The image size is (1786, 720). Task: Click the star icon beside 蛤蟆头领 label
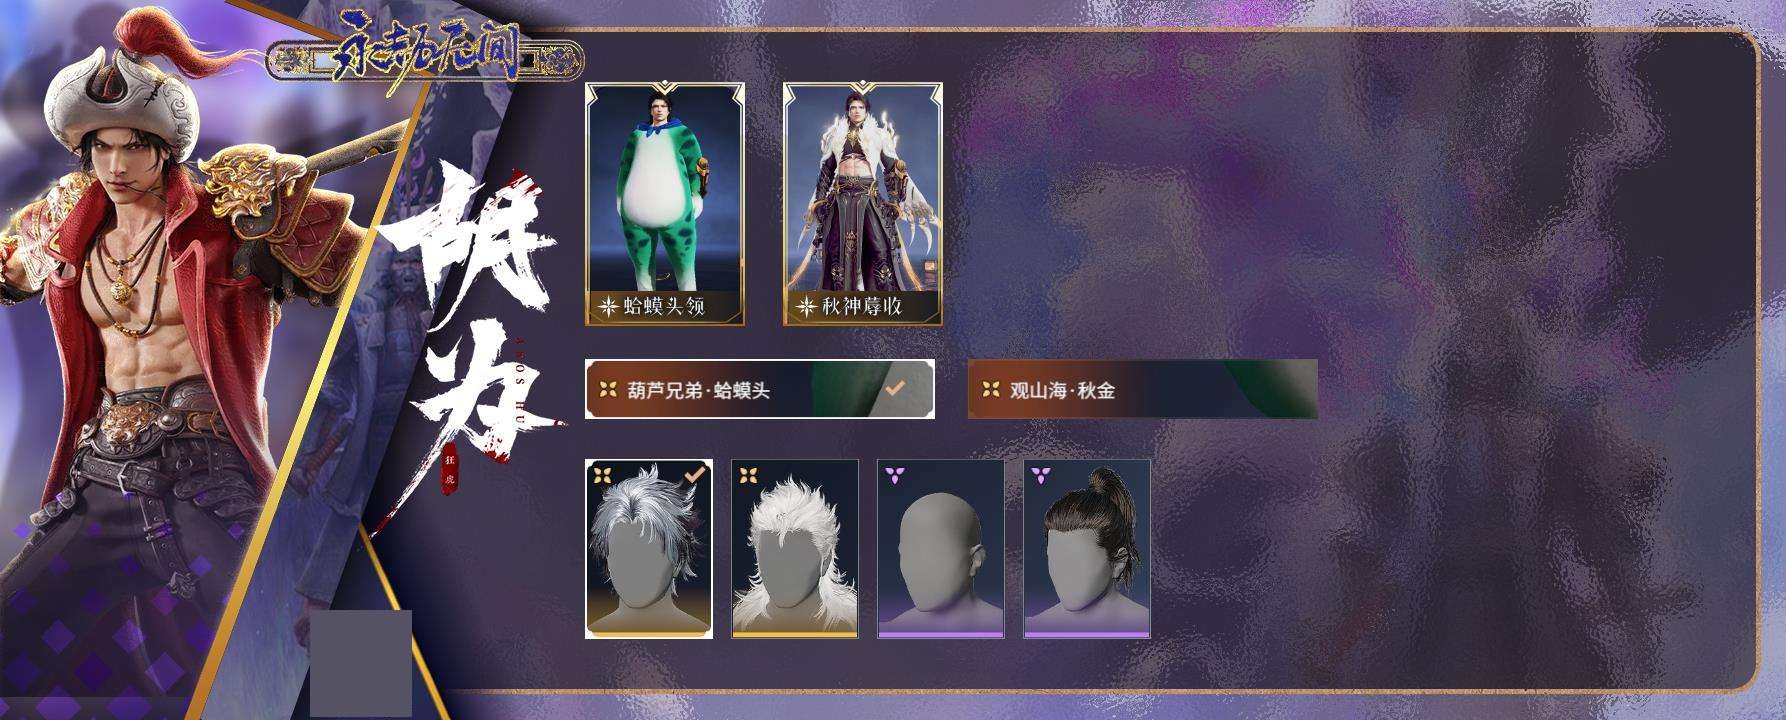(x=607, y=307)
